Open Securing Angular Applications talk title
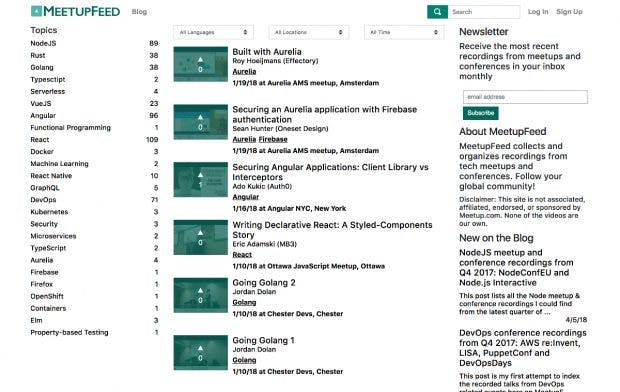Viewport: 620px width, 392px height. tap(331, 172)
